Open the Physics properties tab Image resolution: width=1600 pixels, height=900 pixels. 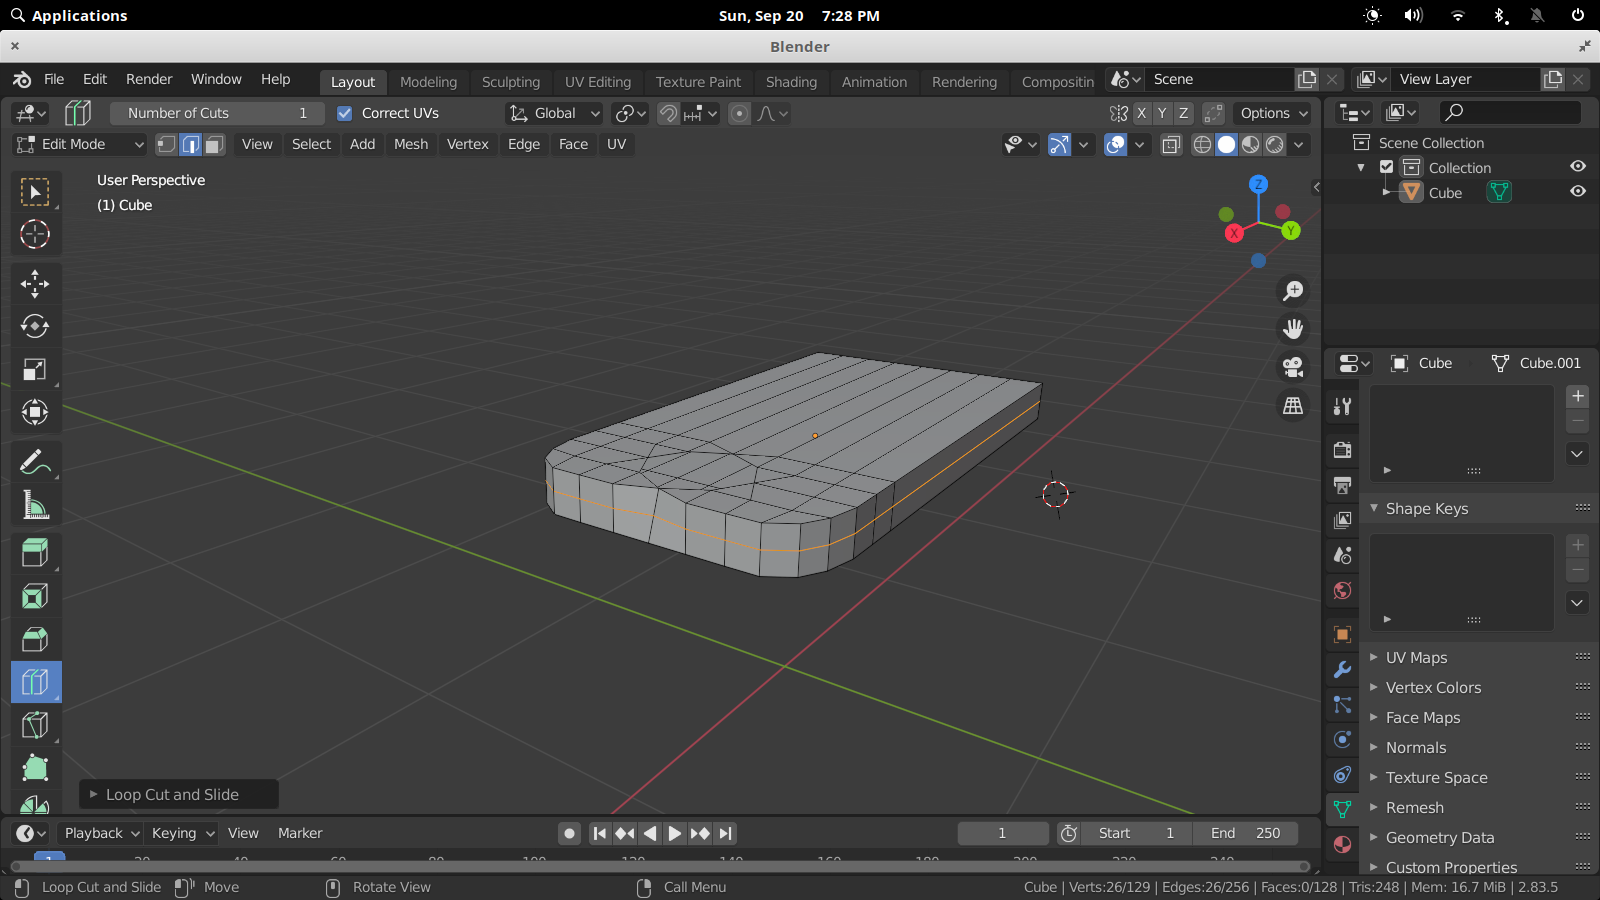(1343, 740)
